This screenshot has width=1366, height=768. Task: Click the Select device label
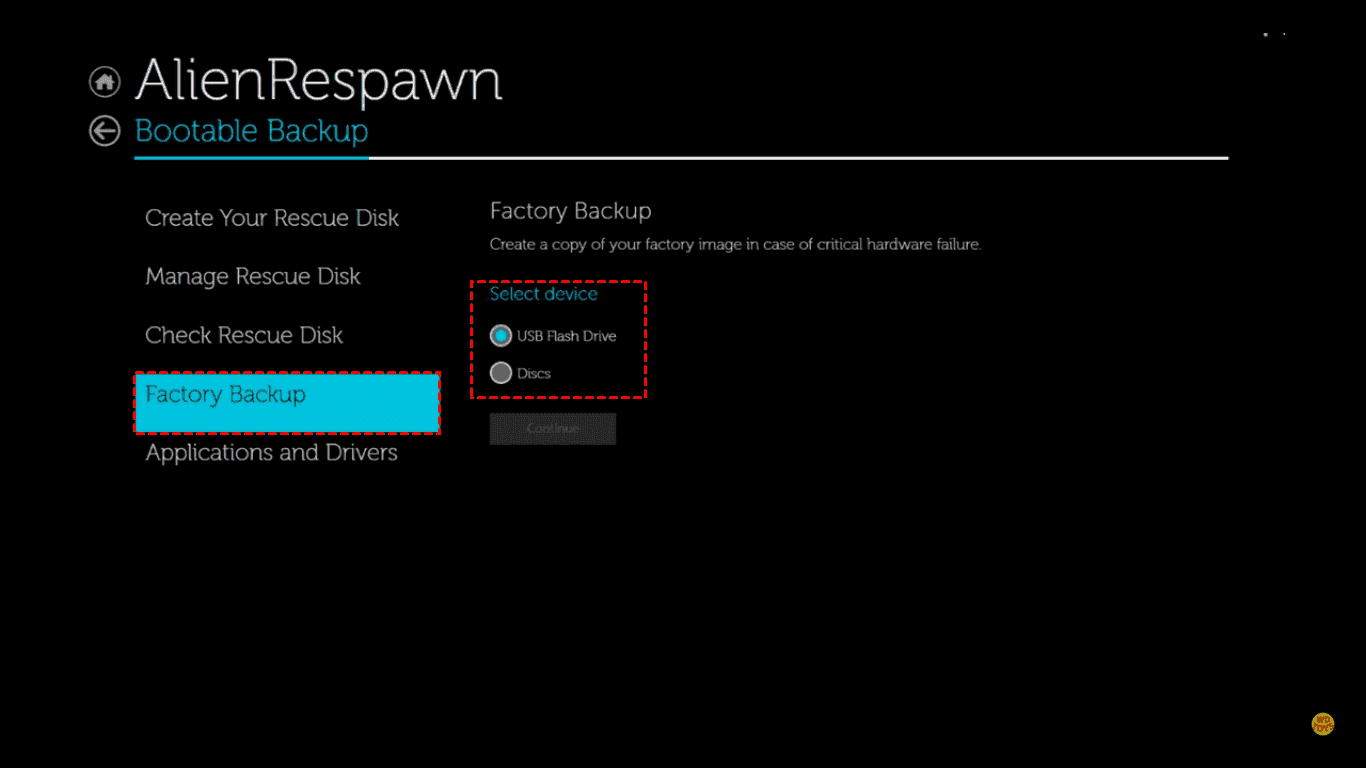coord(543,294)
